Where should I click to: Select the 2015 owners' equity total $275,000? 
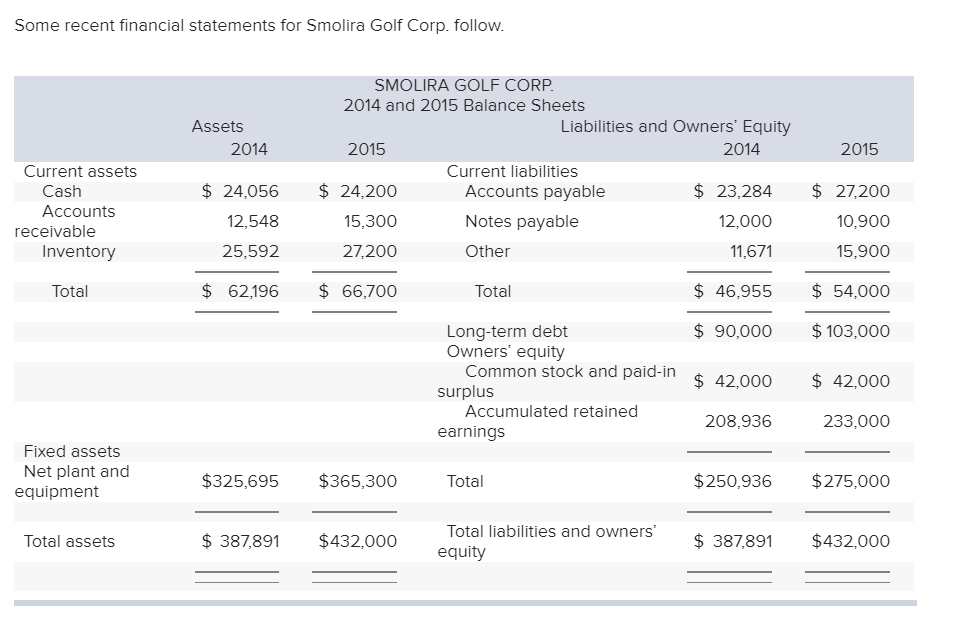click(850, 481)
